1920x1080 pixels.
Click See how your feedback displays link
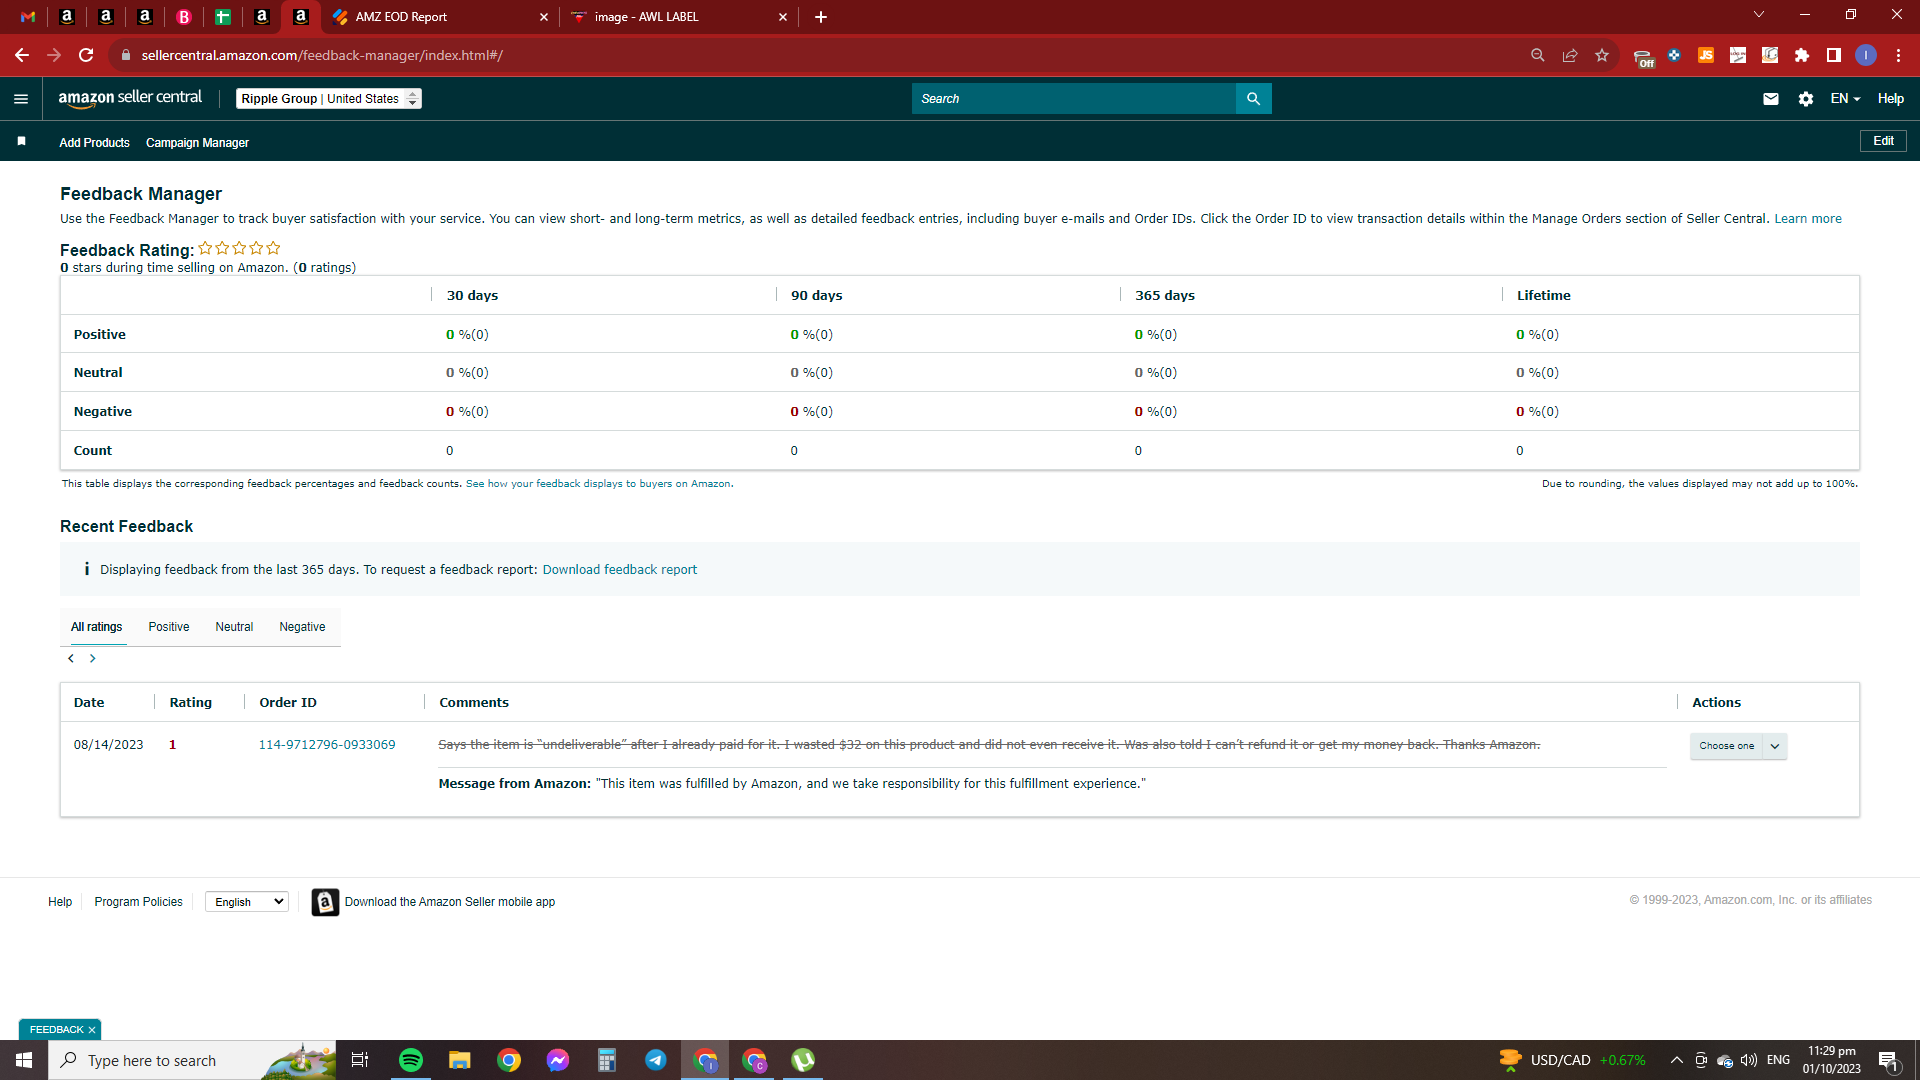click(x=598, y=484)
